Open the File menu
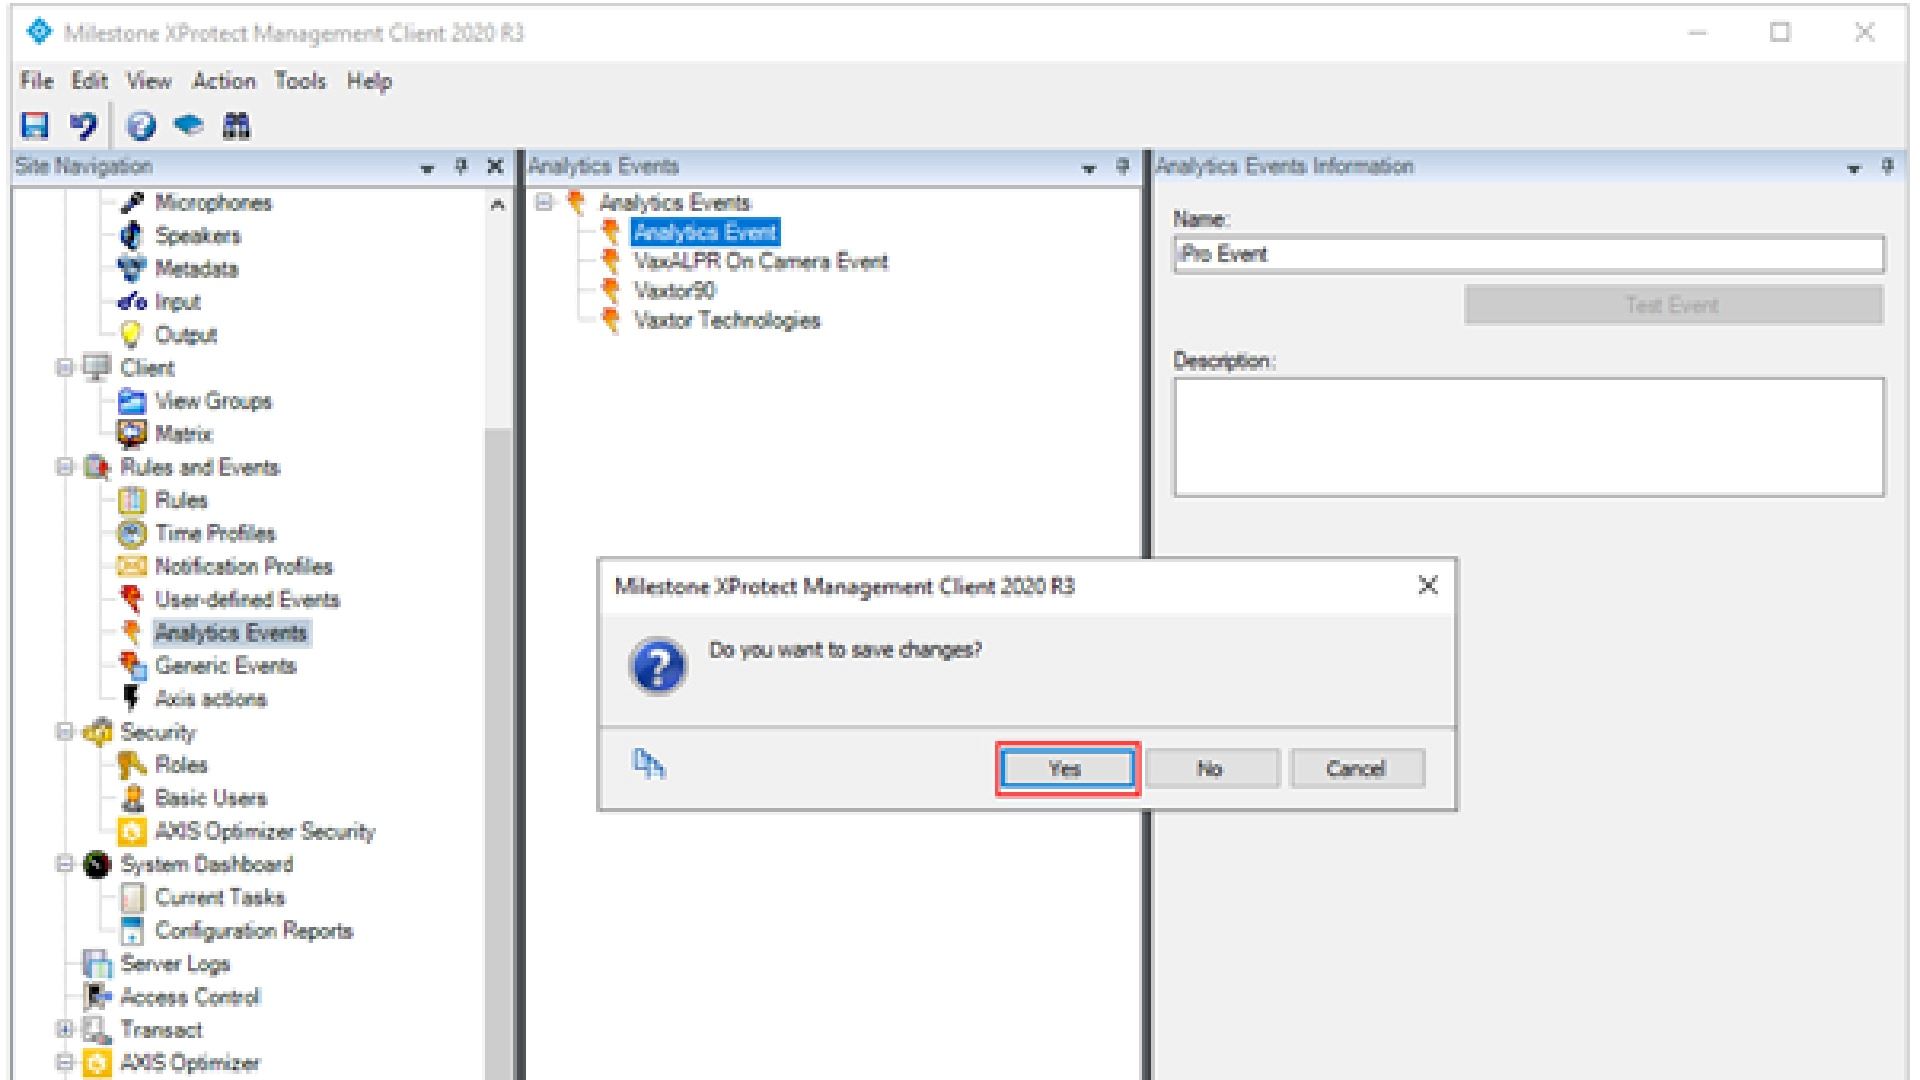1920x1080 pixels. pos(37,81)
